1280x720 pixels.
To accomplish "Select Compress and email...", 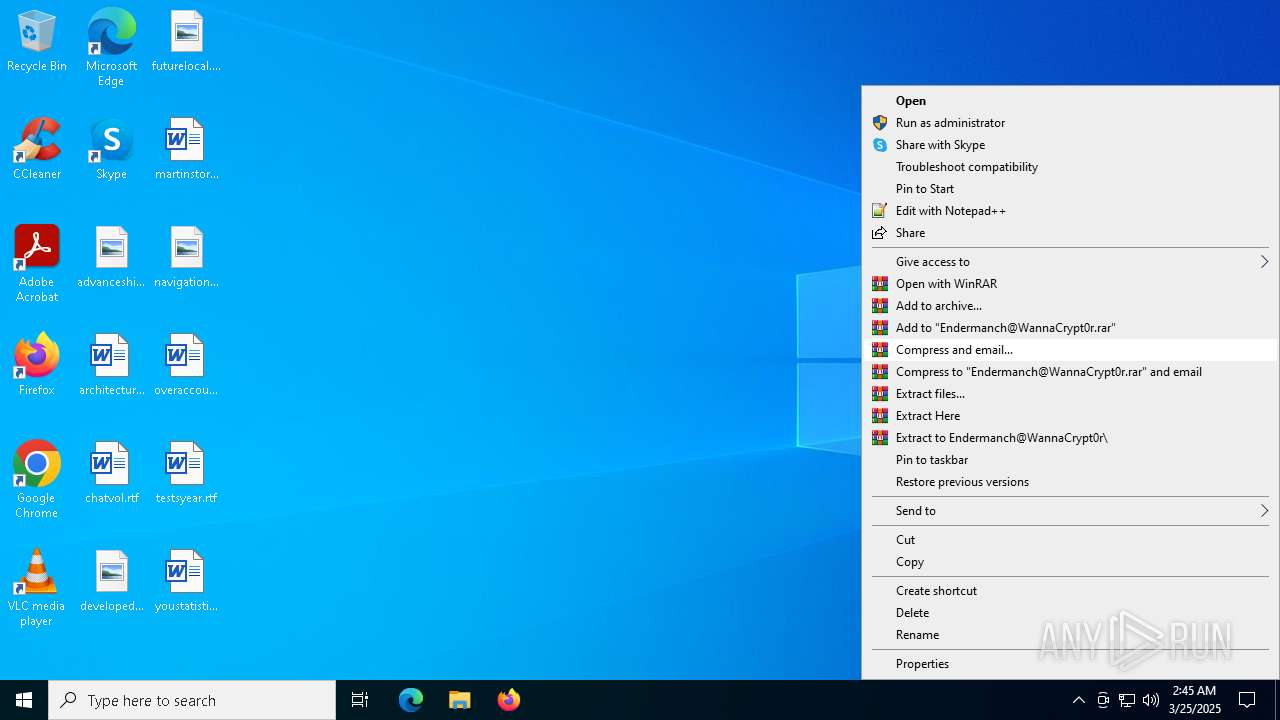I will tap(1070, 350).
